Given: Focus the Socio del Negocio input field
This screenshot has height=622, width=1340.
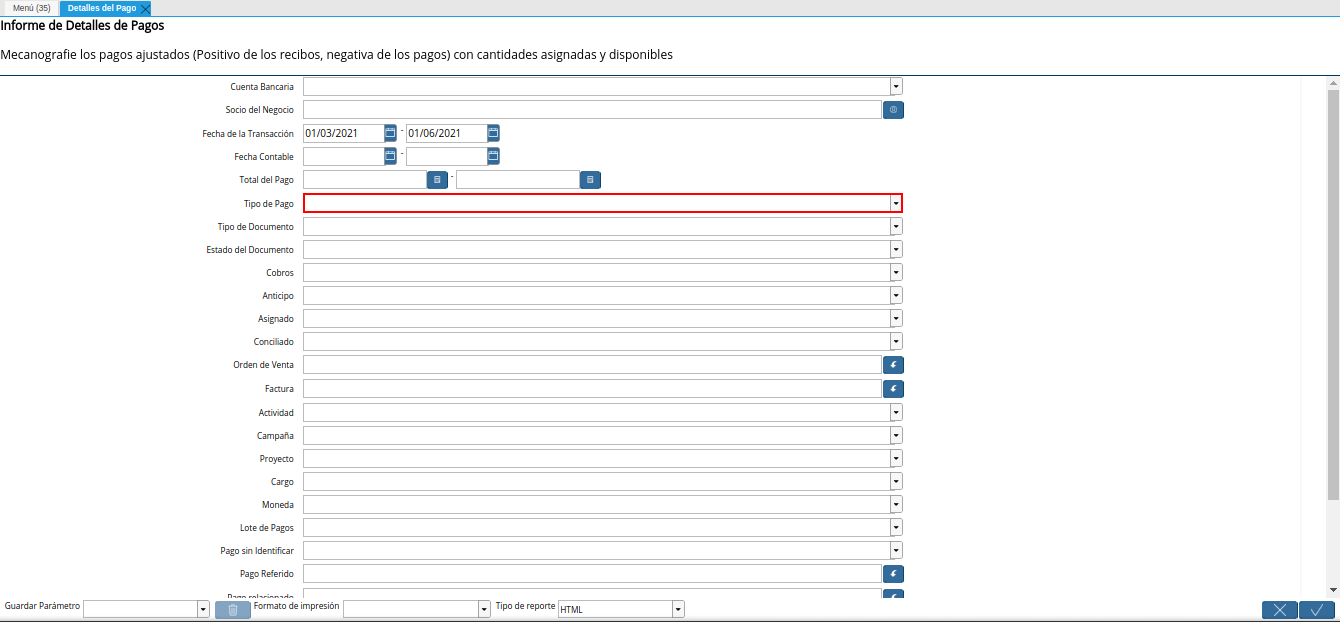Looking at the screenshot, I should click(x=592, y=110).
